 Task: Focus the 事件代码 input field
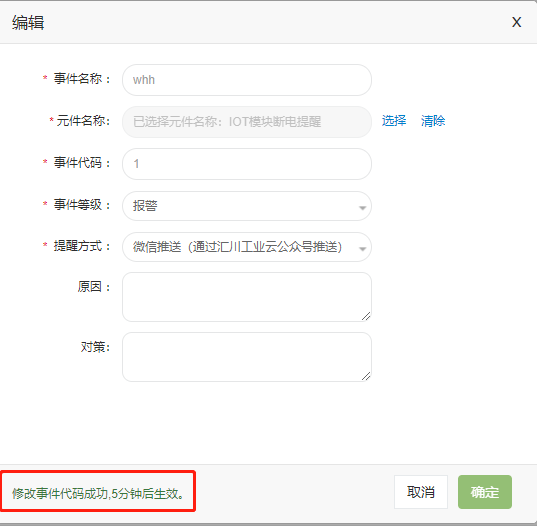click(x=247, y=164)
